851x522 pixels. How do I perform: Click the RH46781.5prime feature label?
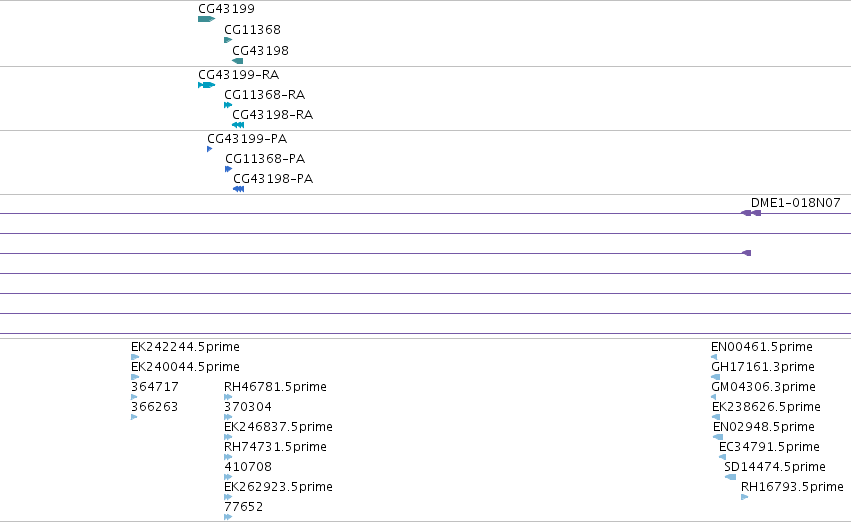(x=275, y=386)
